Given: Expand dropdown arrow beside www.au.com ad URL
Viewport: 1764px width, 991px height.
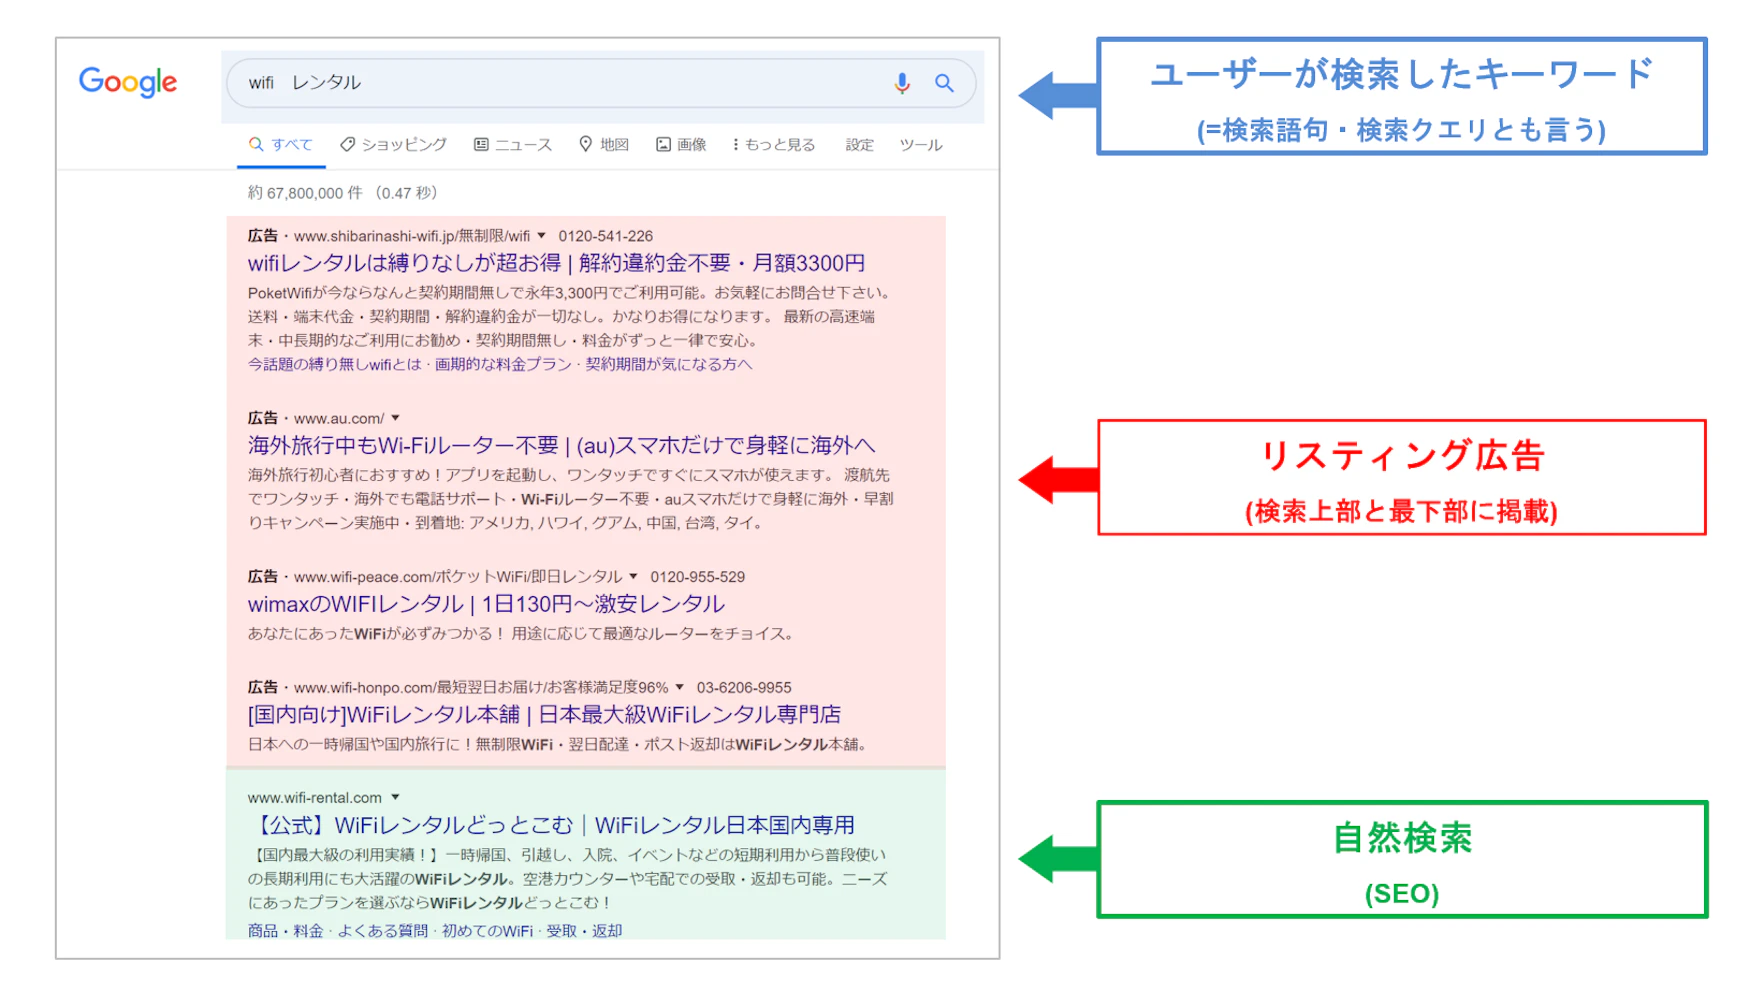Looking at the screenshot, I should coord(395,418).
